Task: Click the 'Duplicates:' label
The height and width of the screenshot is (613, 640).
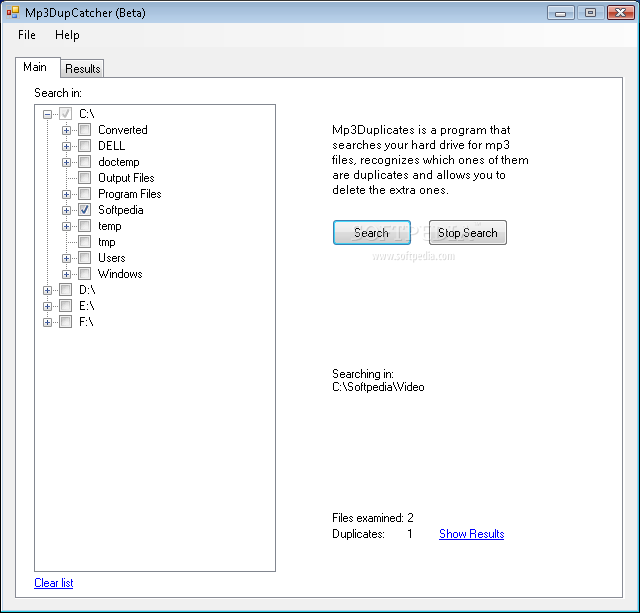Action: pyautogui.click(x=358, y=534)
